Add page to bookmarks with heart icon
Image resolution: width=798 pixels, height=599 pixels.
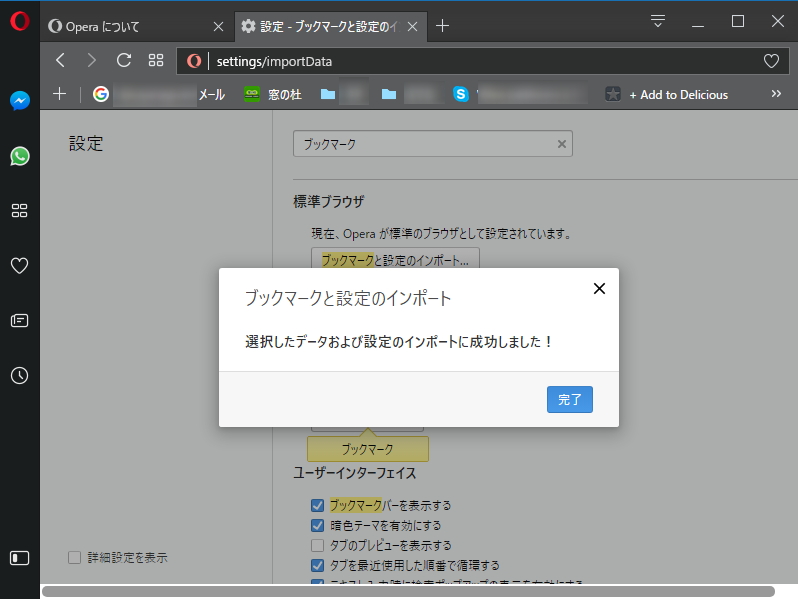771,61
